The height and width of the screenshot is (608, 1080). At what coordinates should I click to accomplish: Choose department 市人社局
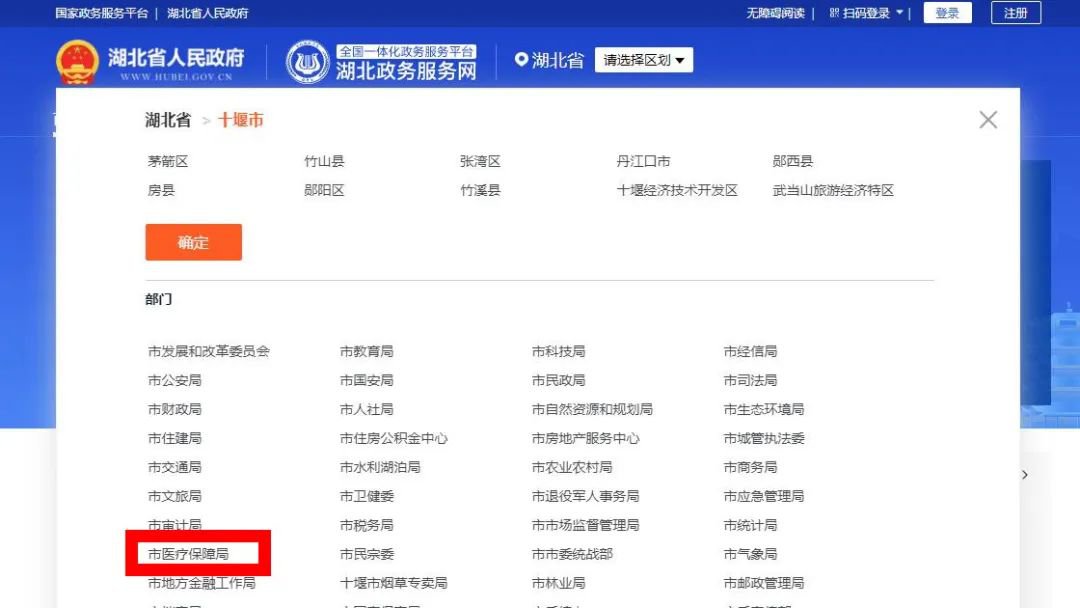tap(366, 409)
